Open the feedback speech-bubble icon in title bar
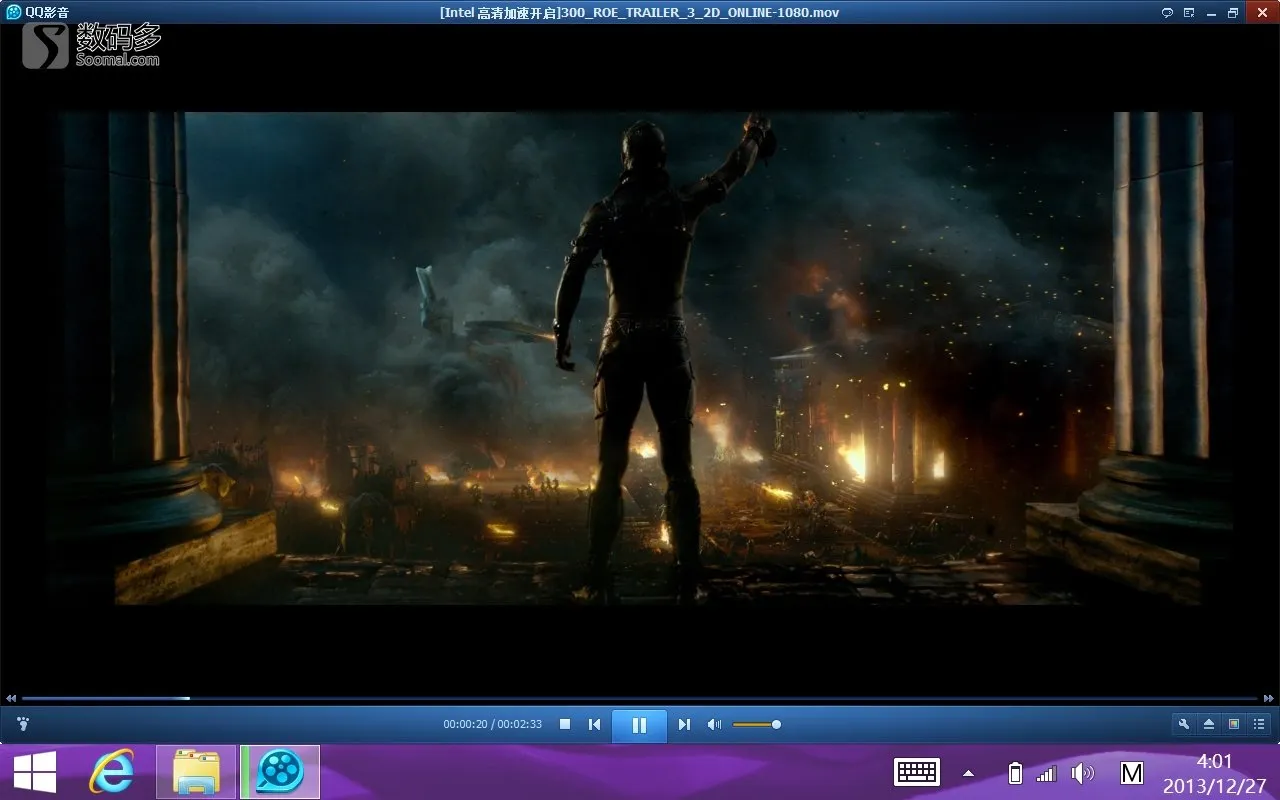 (1167, 12)
